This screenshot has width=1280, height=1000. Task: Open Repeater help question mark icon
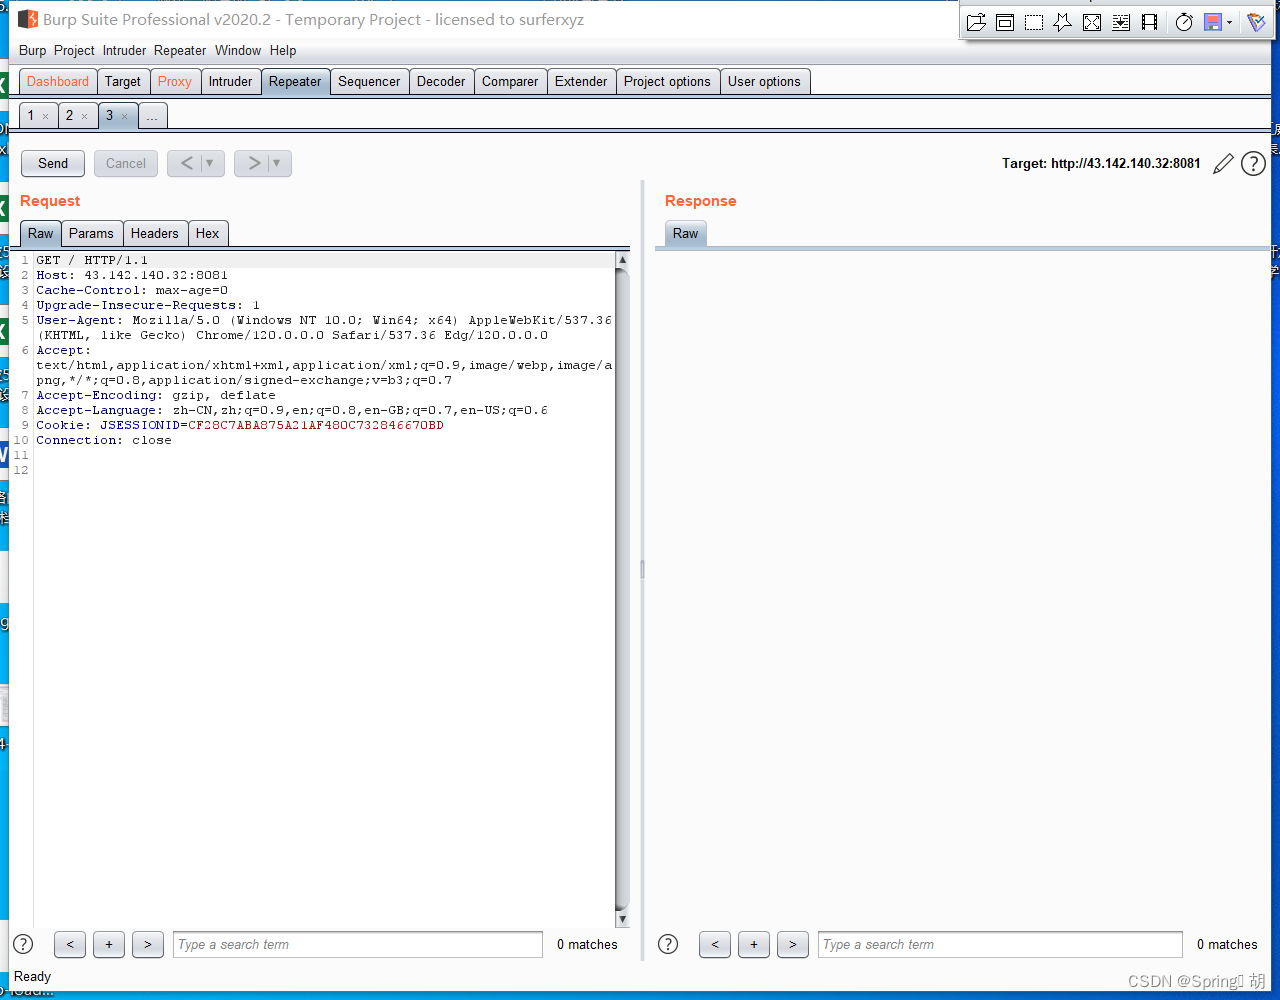point(1253,164)
